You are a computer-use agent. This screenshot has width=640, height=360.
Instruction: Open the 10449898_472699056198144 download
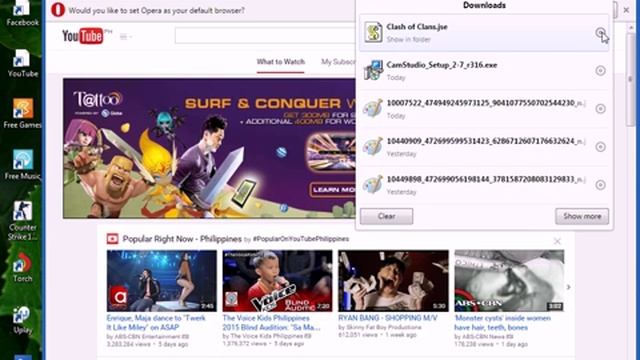(486, 179)
